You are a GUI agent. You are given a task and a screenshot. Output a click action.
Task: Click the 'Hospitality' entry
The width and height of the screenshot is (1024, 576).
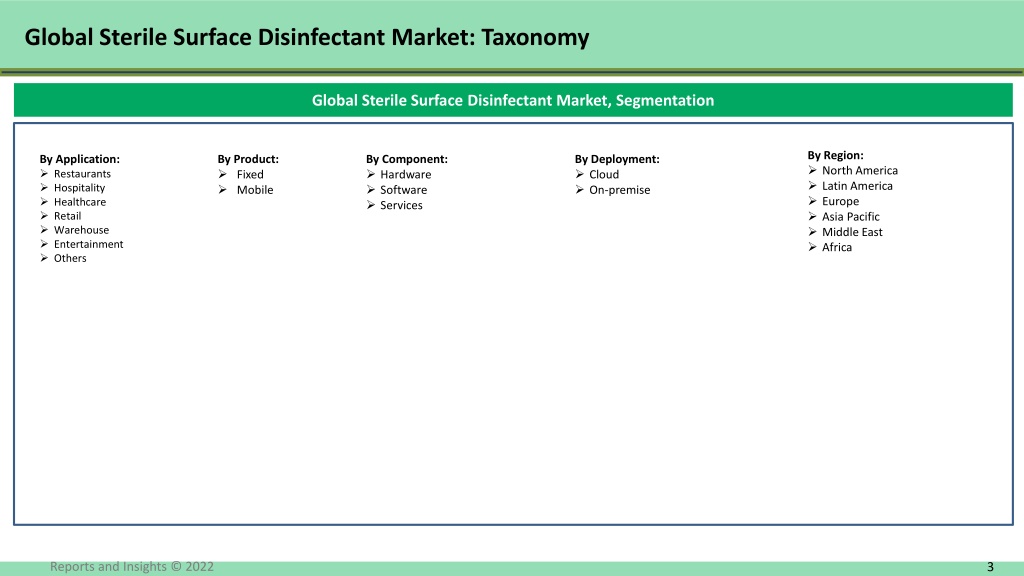coord(79,188)
